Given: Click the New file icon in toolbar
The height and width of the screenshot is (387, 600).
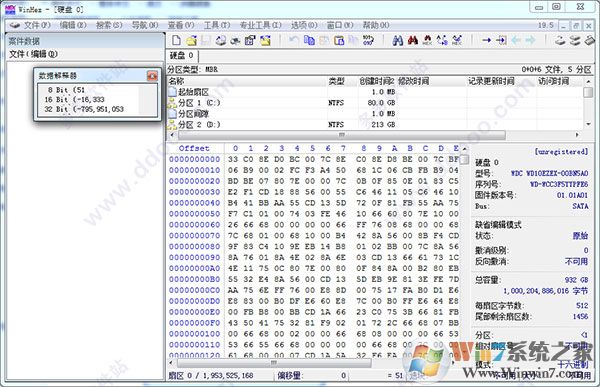Looking at the screenshot, I should [176, 40].
